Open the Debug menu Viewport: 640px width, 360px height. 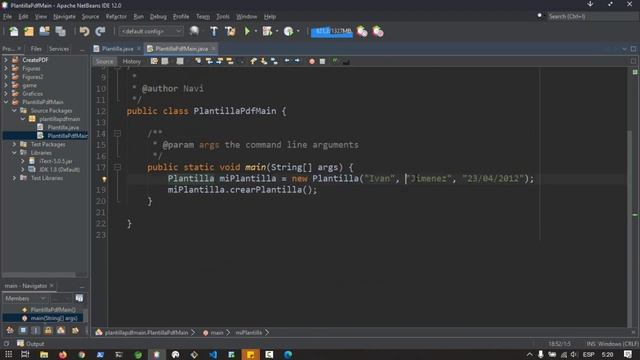(x=158, y=17)
